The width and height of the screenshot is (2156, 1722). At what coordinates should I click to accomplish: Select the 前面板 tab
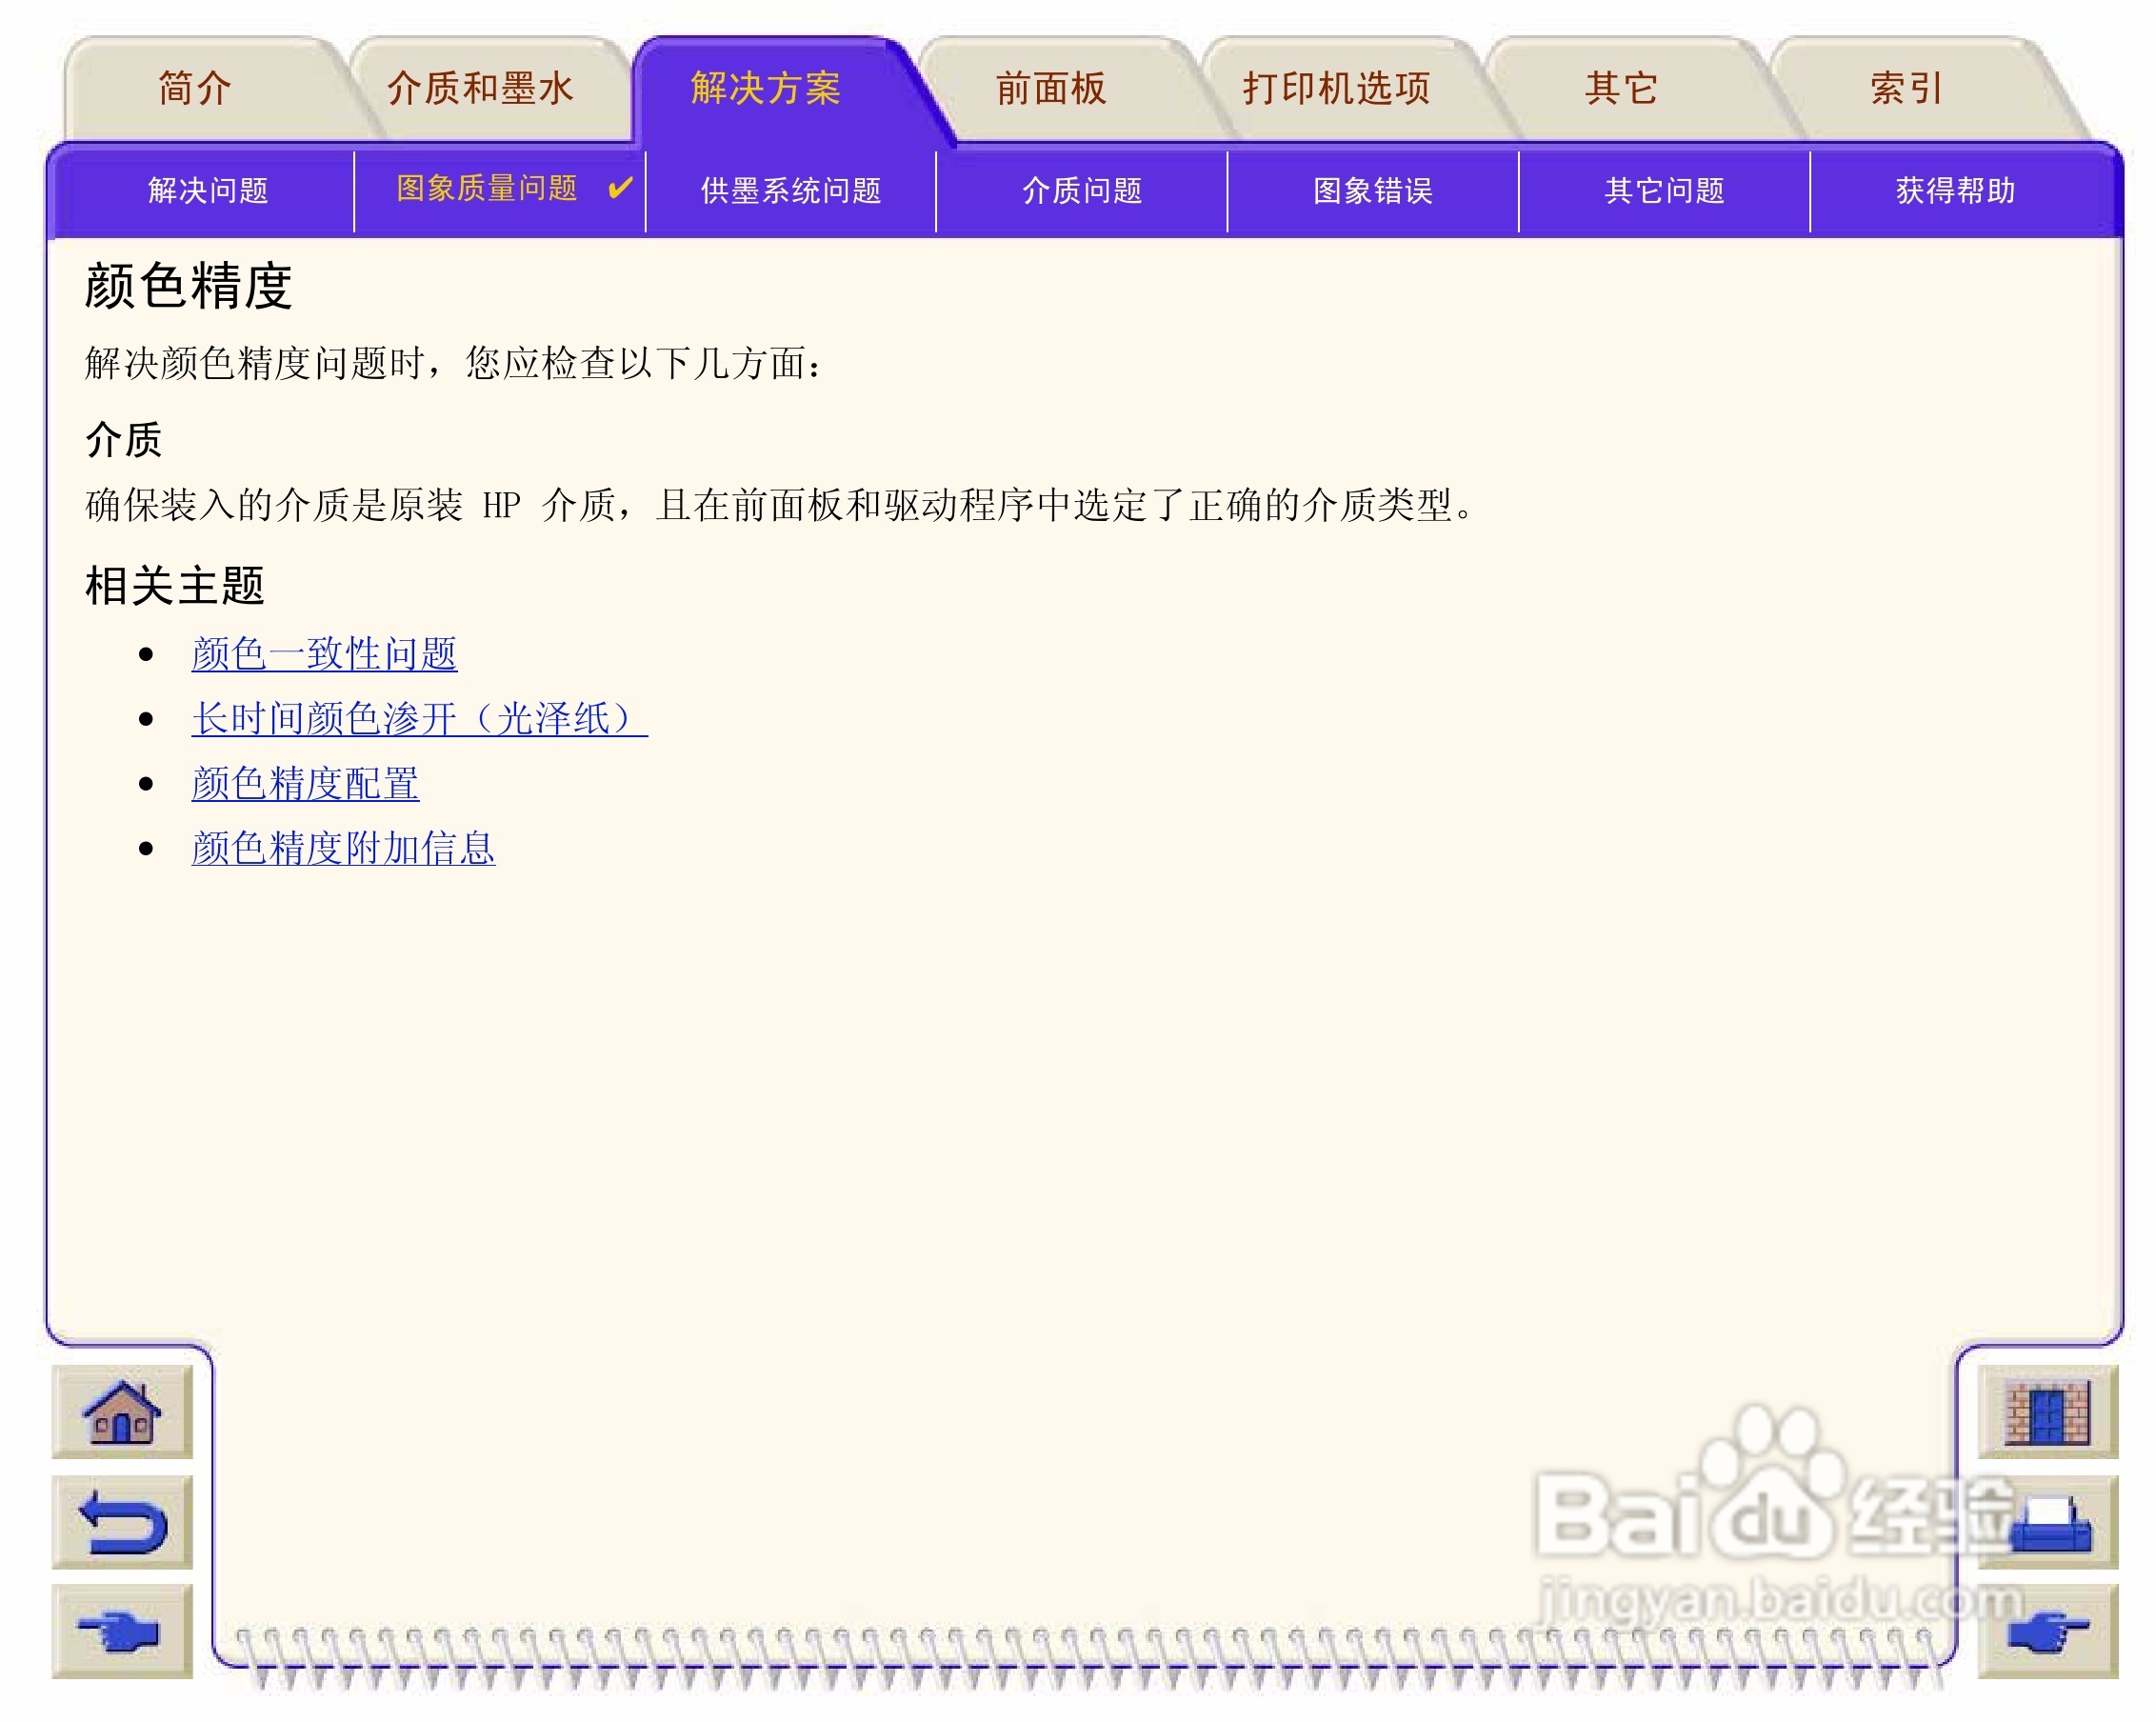(1050, 88)
